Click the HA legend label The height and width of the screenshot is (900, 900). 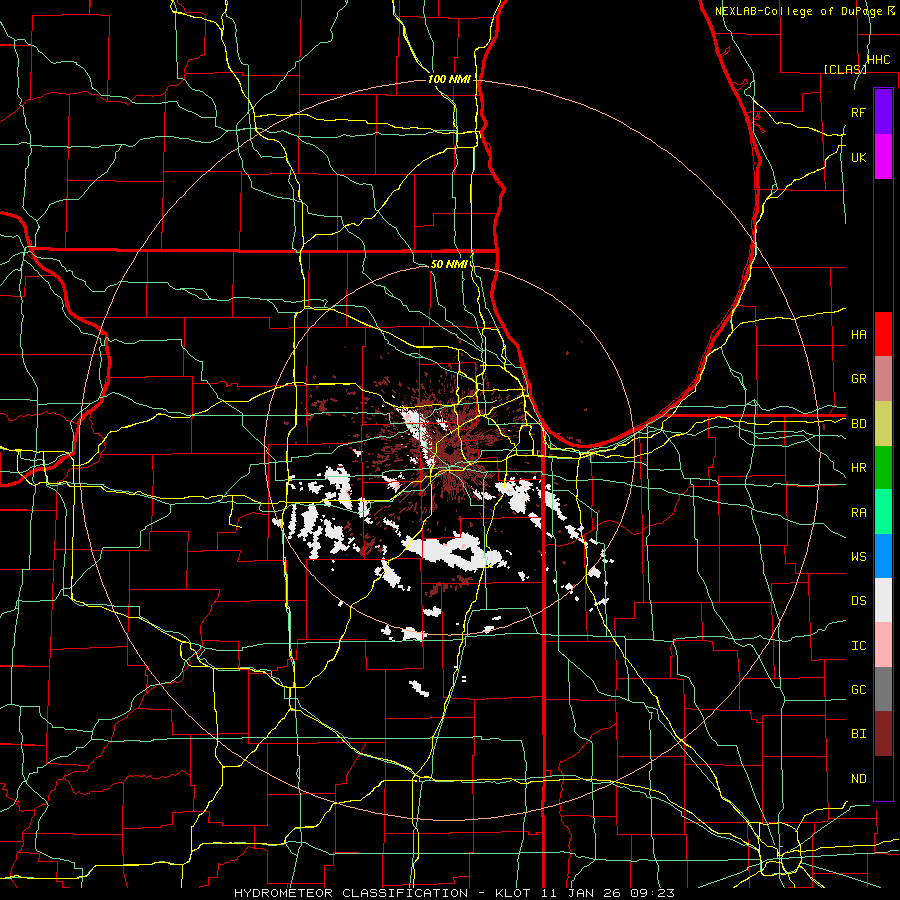pyautogui.click(x=859, y=335)
